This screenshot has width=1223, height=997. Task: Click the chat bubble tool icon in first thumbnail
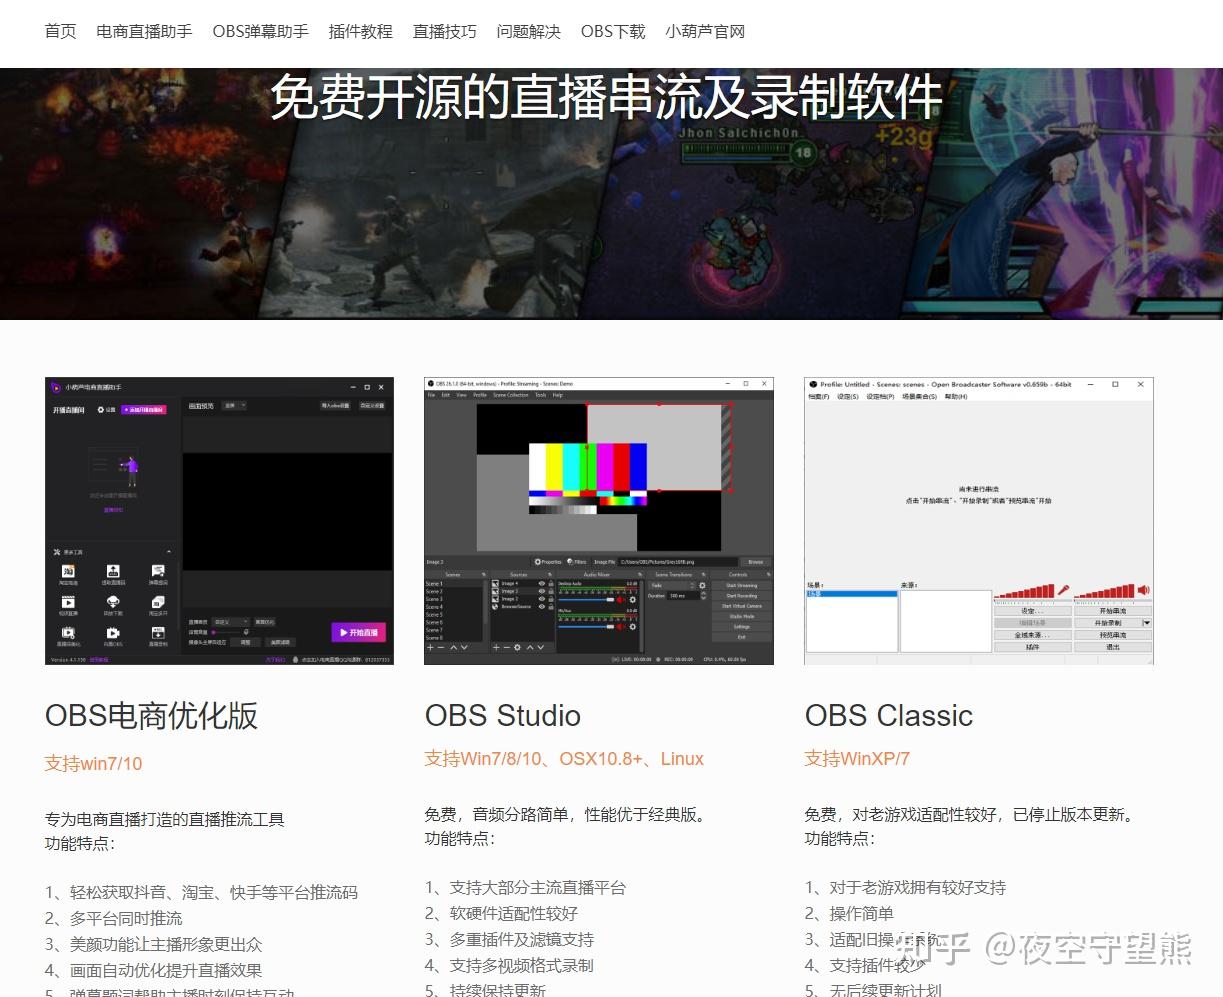158,571
